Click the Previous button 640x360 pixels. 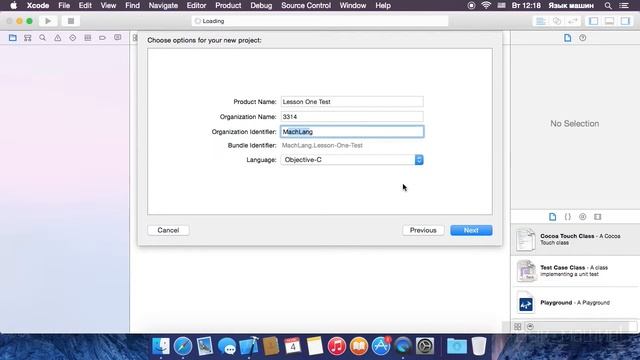[x=423, y=230]
